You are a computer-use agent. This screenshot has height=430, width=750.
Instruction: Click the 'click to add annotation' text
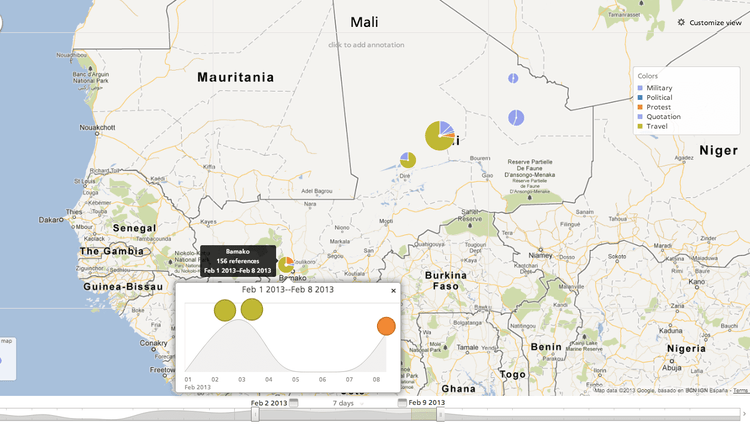(x=366, y=45)
